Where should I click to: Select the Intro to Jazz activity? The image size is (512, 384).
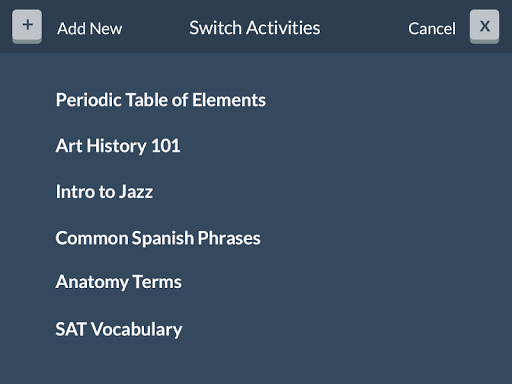click(x=104, y=192)
